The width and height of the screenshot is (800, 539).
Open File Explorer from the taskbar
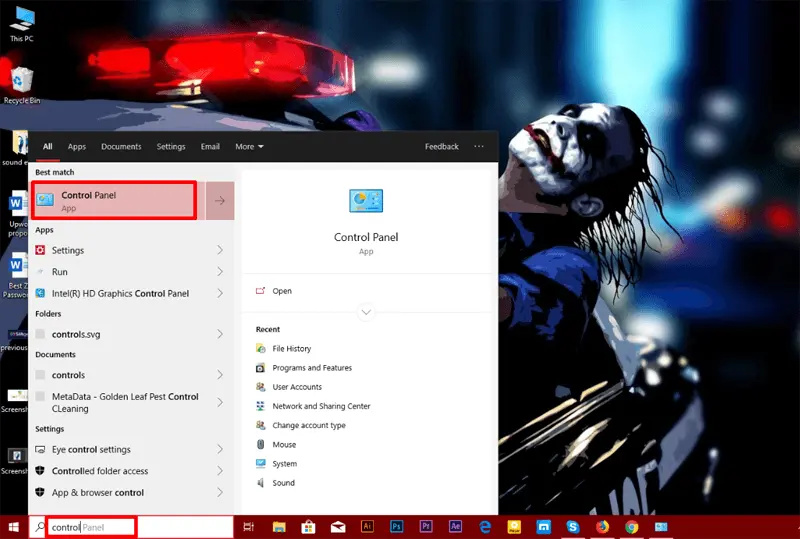(279, 527)
